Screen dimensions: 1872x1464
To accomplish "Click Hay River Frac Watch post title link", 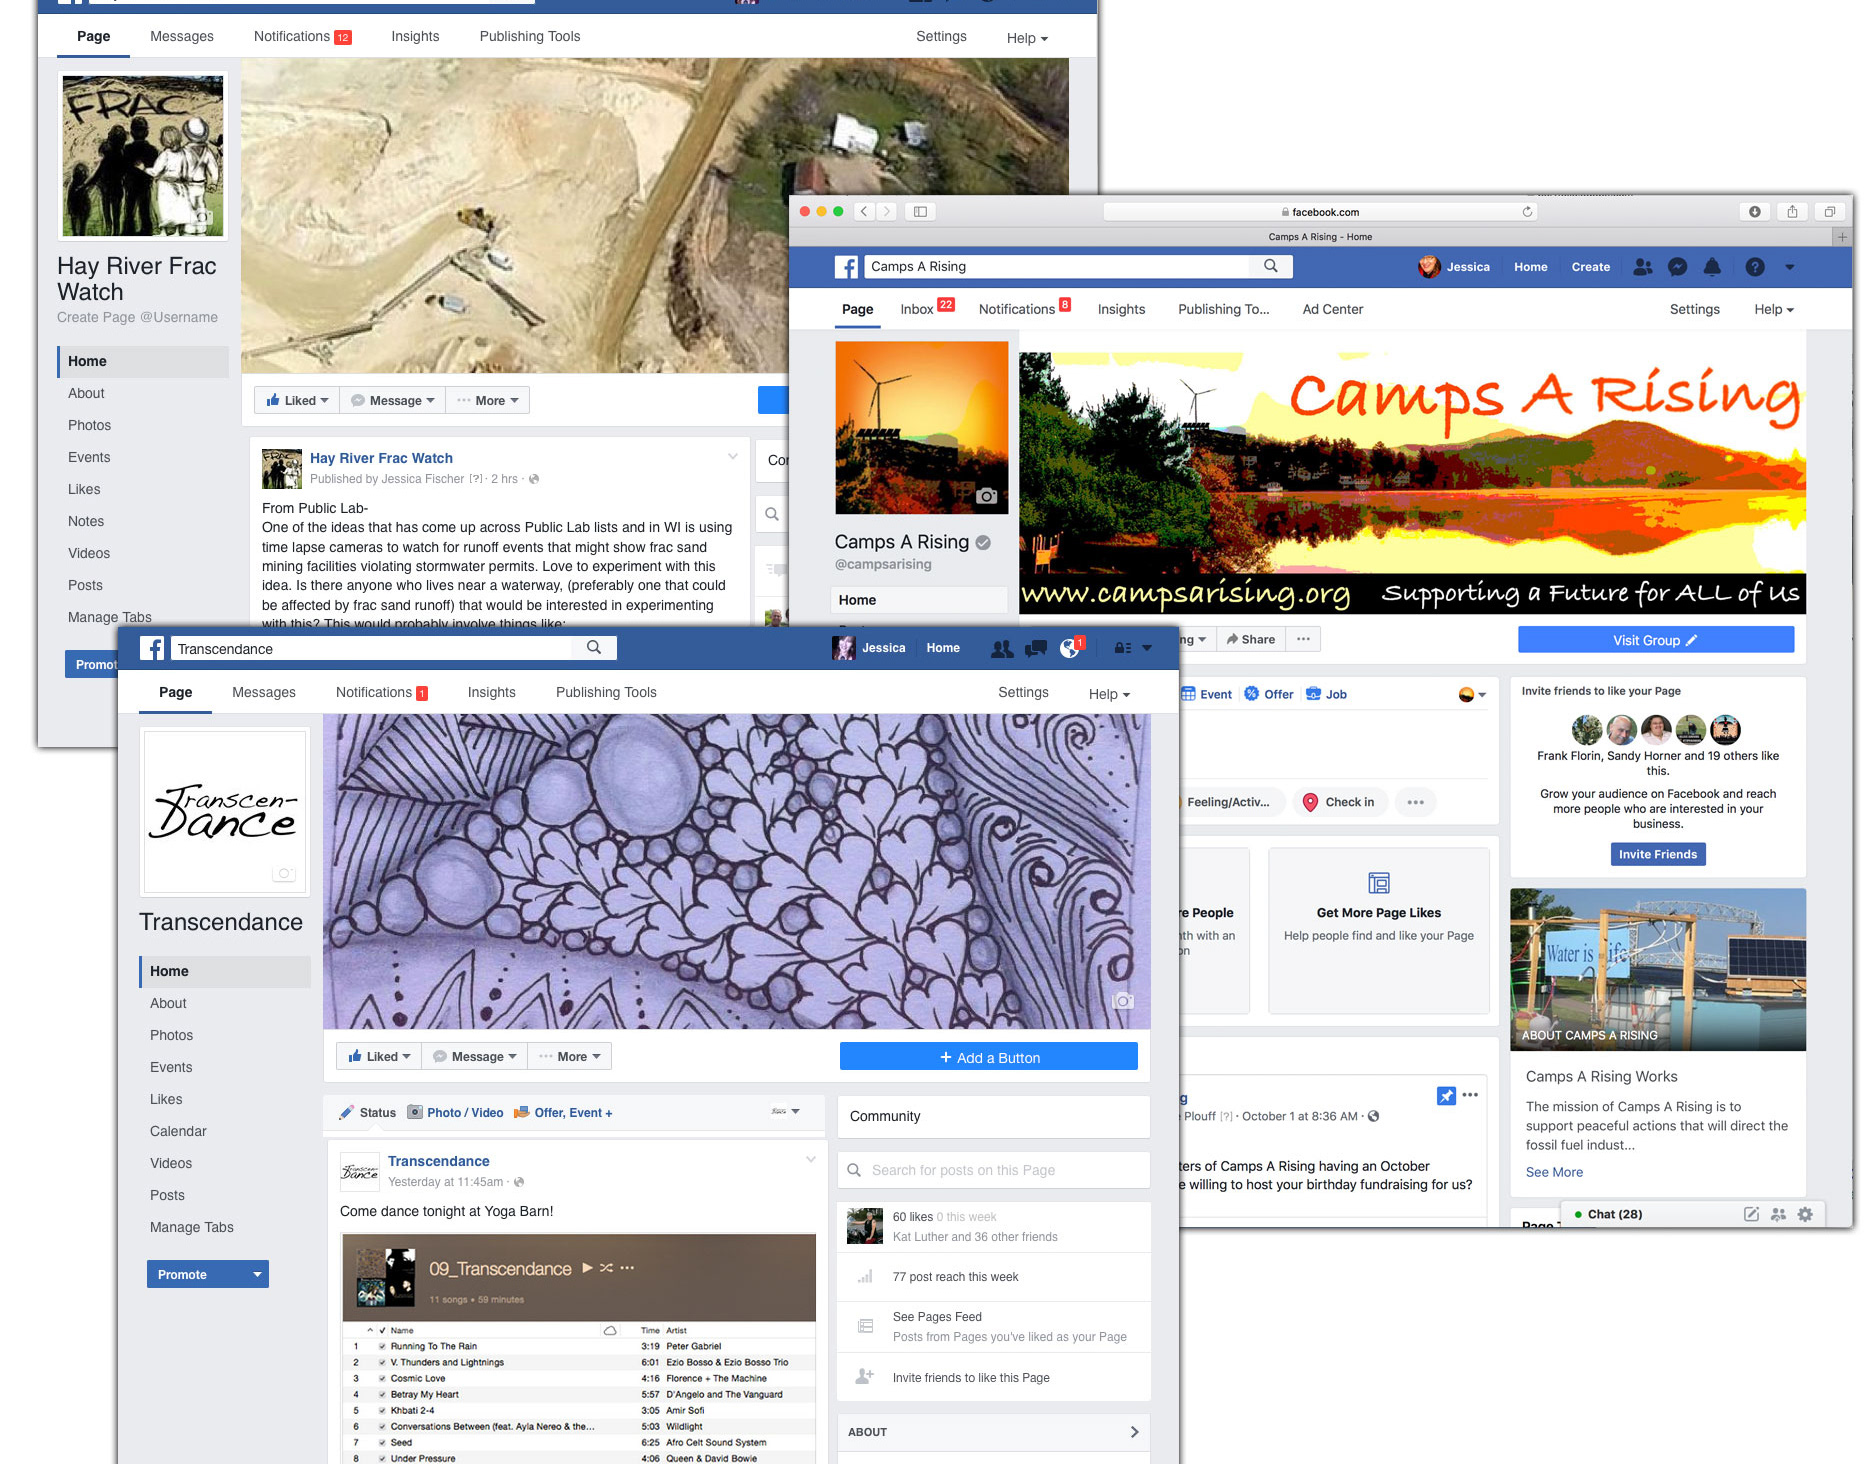I will [381, 458].
